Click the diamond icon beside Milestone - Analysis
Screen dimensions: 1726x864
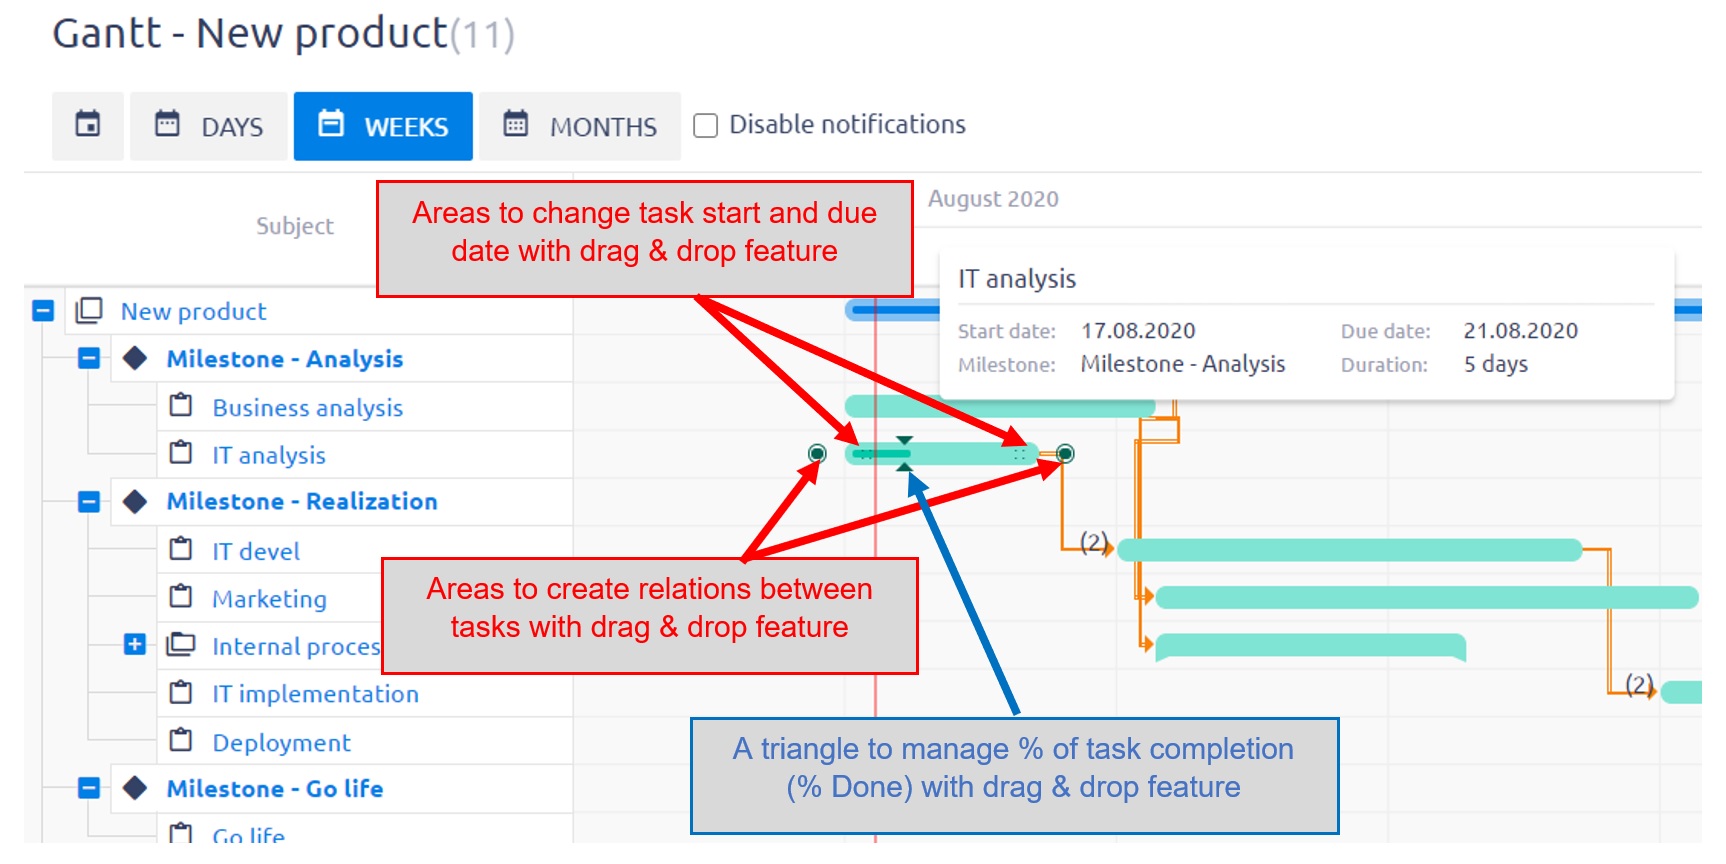tap(135, 358)
